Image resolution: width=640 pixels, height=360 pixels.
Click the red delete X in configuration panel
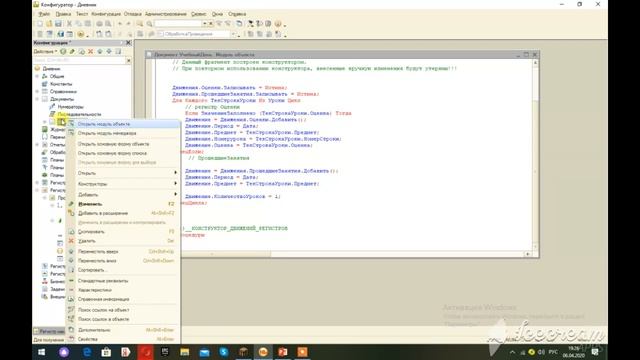click(x=91, y=51)
